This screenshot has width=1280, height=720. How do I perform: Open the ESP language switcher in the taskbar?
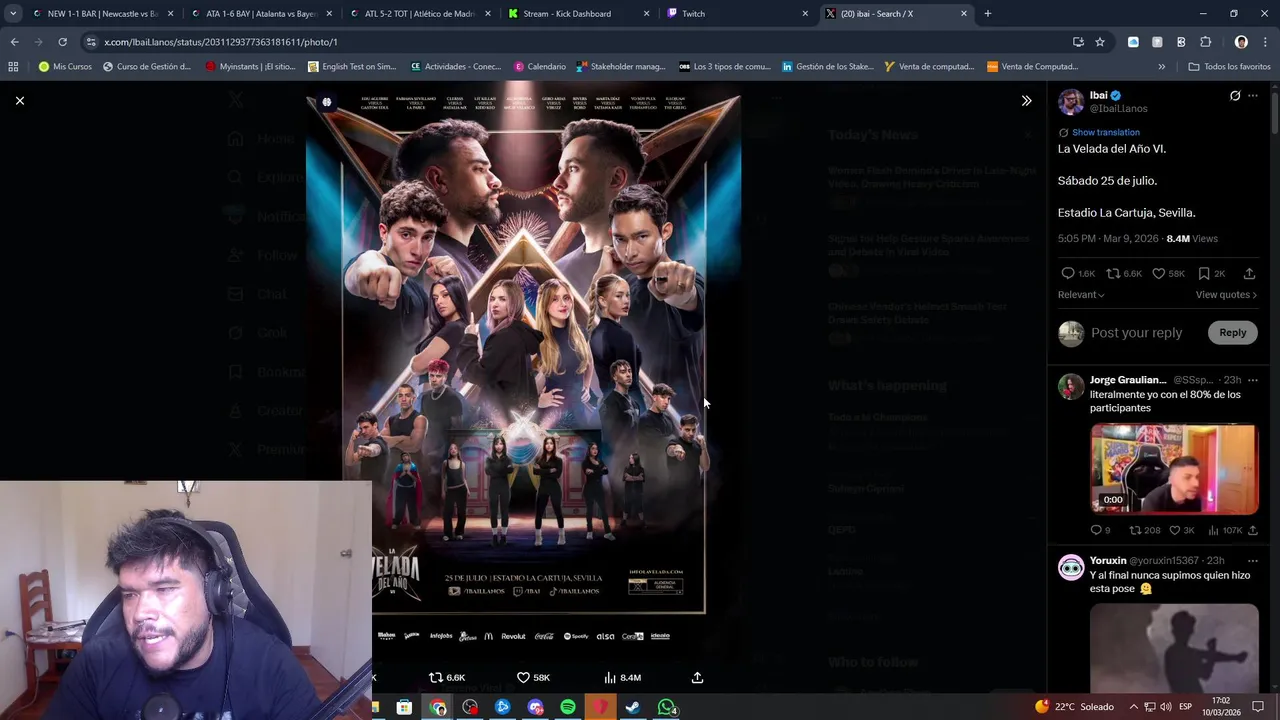(x=1186, y=707)
